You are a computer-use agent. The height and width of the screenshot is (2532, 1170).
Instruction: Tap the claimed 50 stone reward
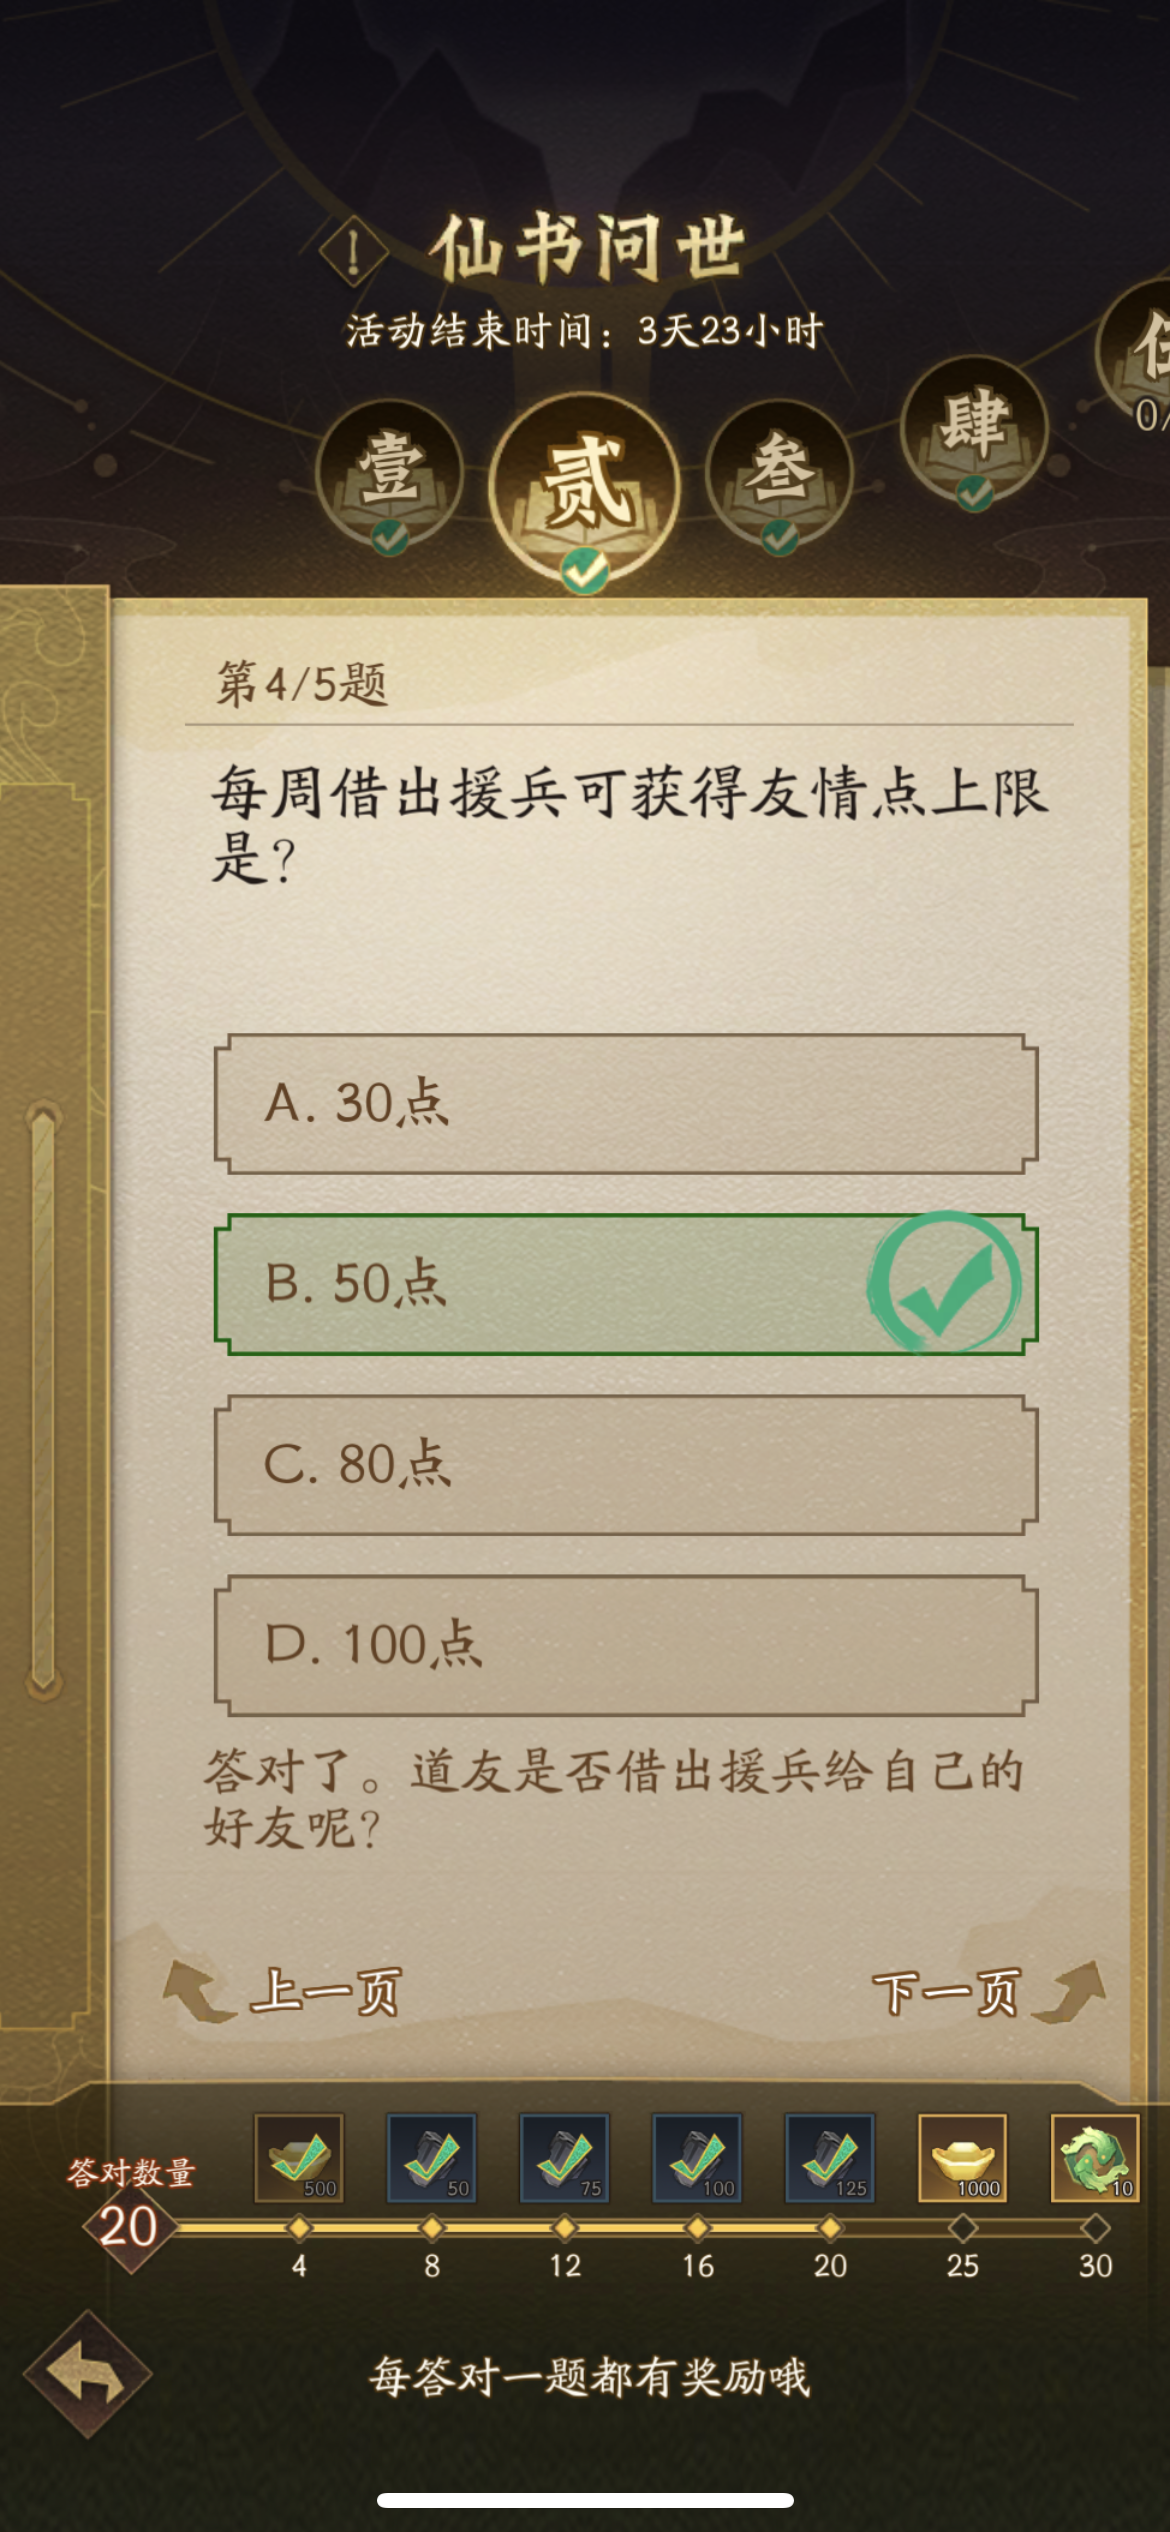click(432, 2158)
